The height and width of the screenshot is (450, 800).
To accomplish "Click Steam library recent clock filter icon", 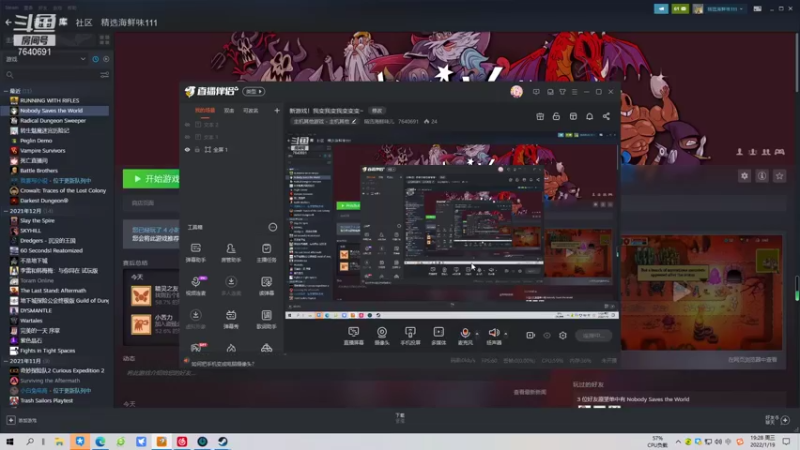I will click(x=95, y=59).
